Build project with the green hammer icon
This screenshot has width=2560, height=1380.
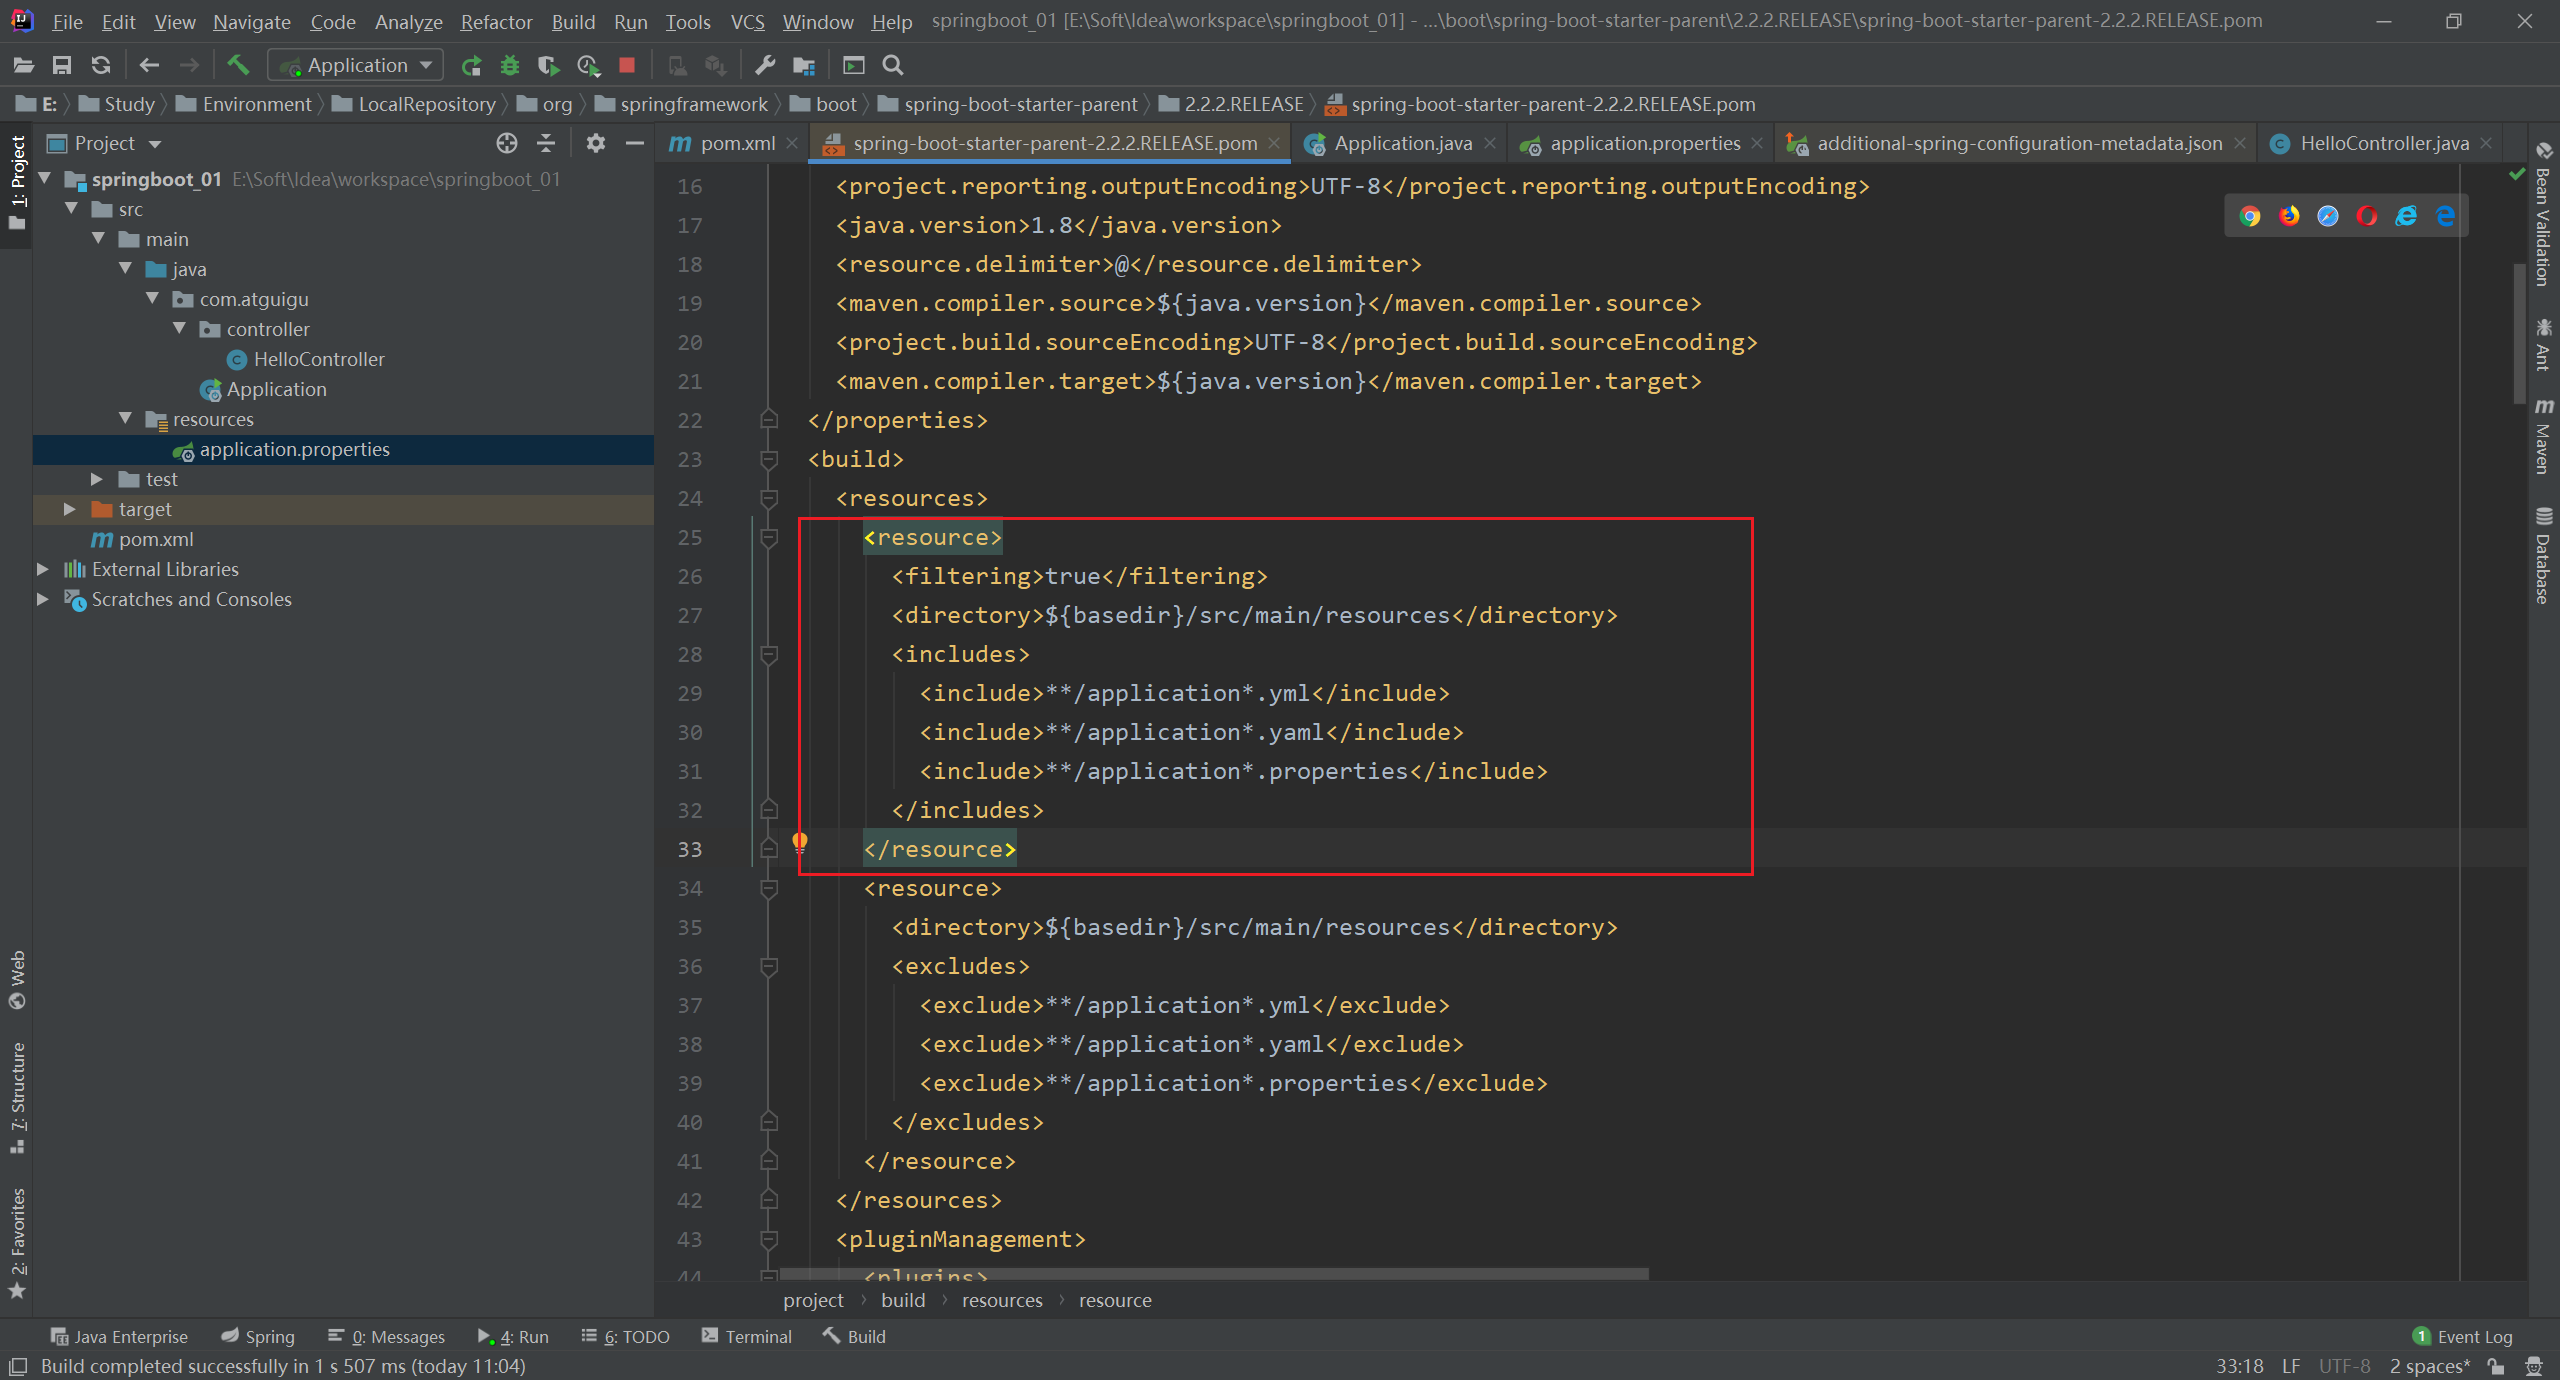pyautogui.click(x=237, y=65)
